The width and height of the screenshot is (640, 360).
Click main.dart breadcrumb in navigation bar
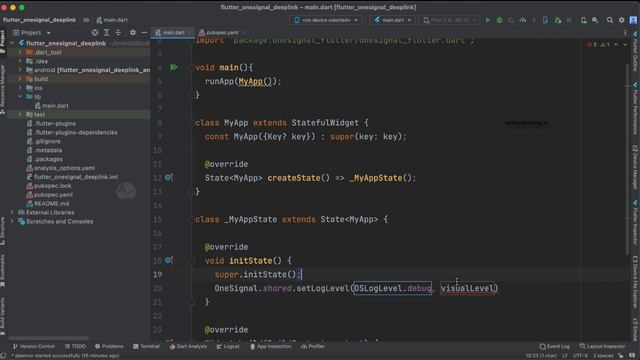[112, 20]
